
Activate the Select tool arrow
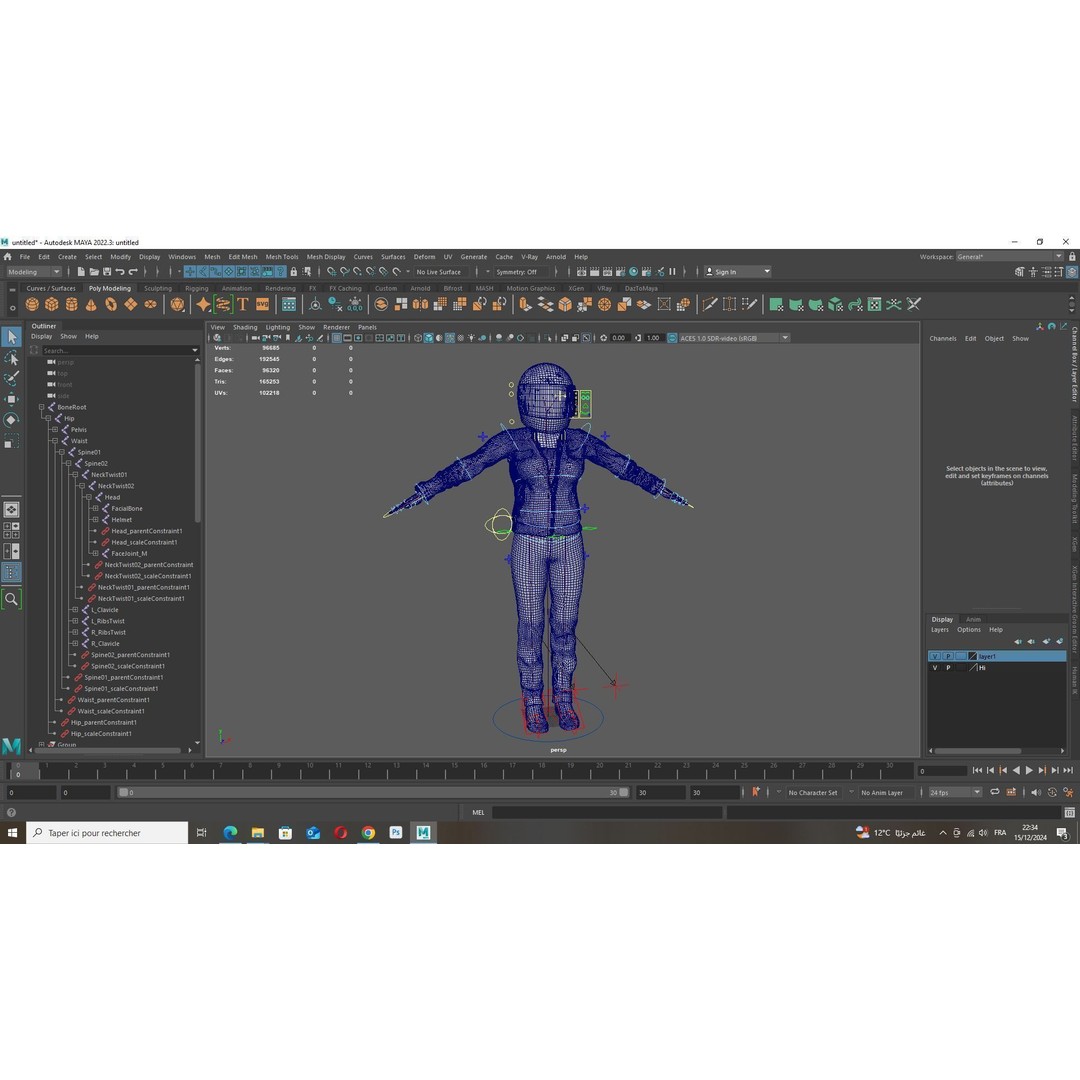tap(12, 337)
